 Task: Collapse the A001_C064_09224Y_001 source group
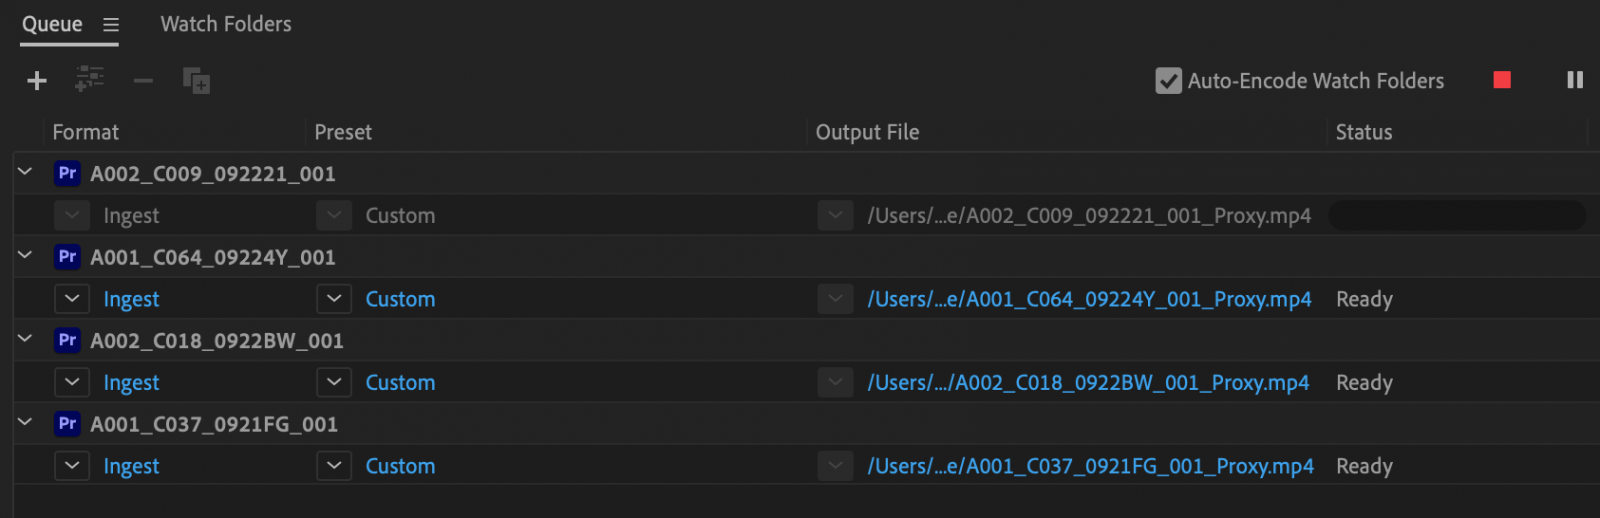pyautogui.click(x=26, y=256)
